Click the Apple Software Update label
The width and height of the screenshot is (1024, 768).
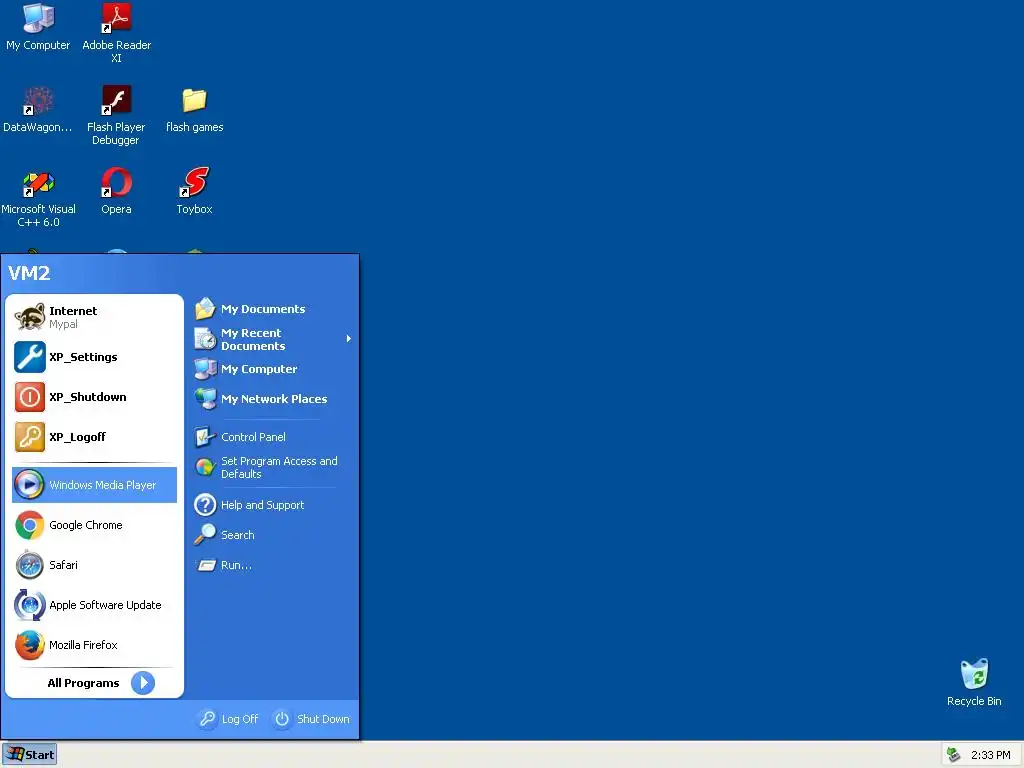105,605
